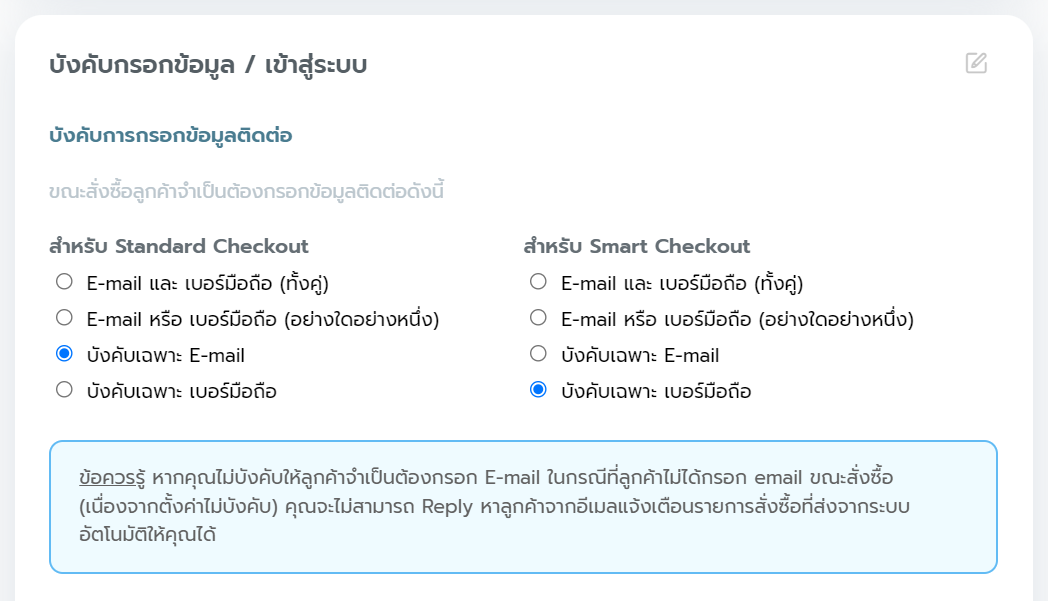Click the 'บังคับการกรอกข้อมูลติดต่อ' section heading
This screenshot has width=1048, height=601.
(x=170, y=135)
